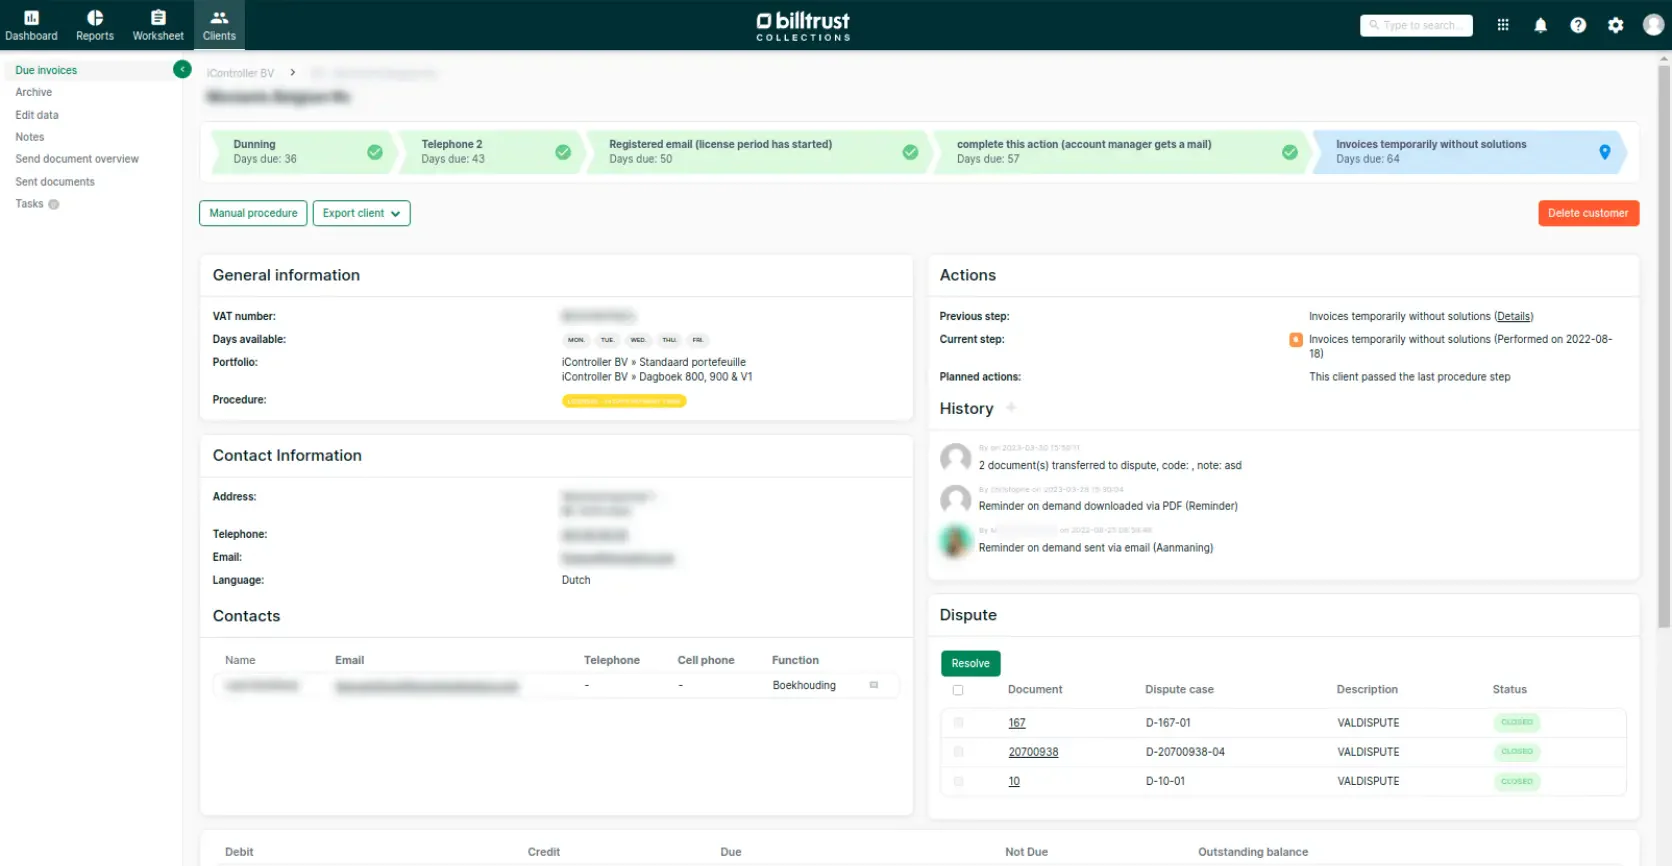Click the yellow Procedure badge
The image size is (1672, 866).
pyautogui.click(x=624, y=401)
